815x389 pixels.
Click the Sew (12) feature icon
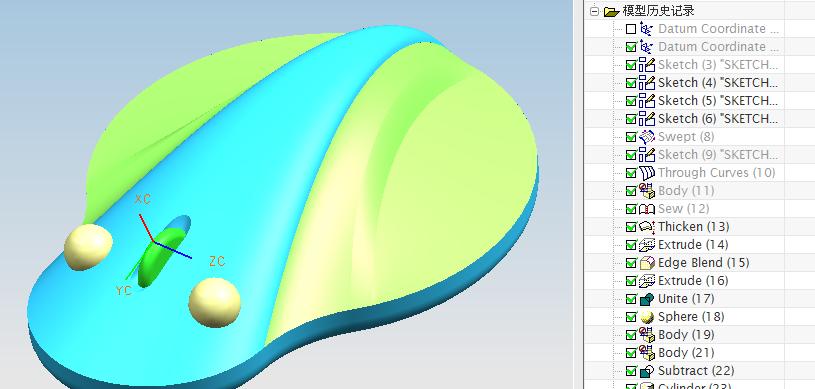coord(647,209)
